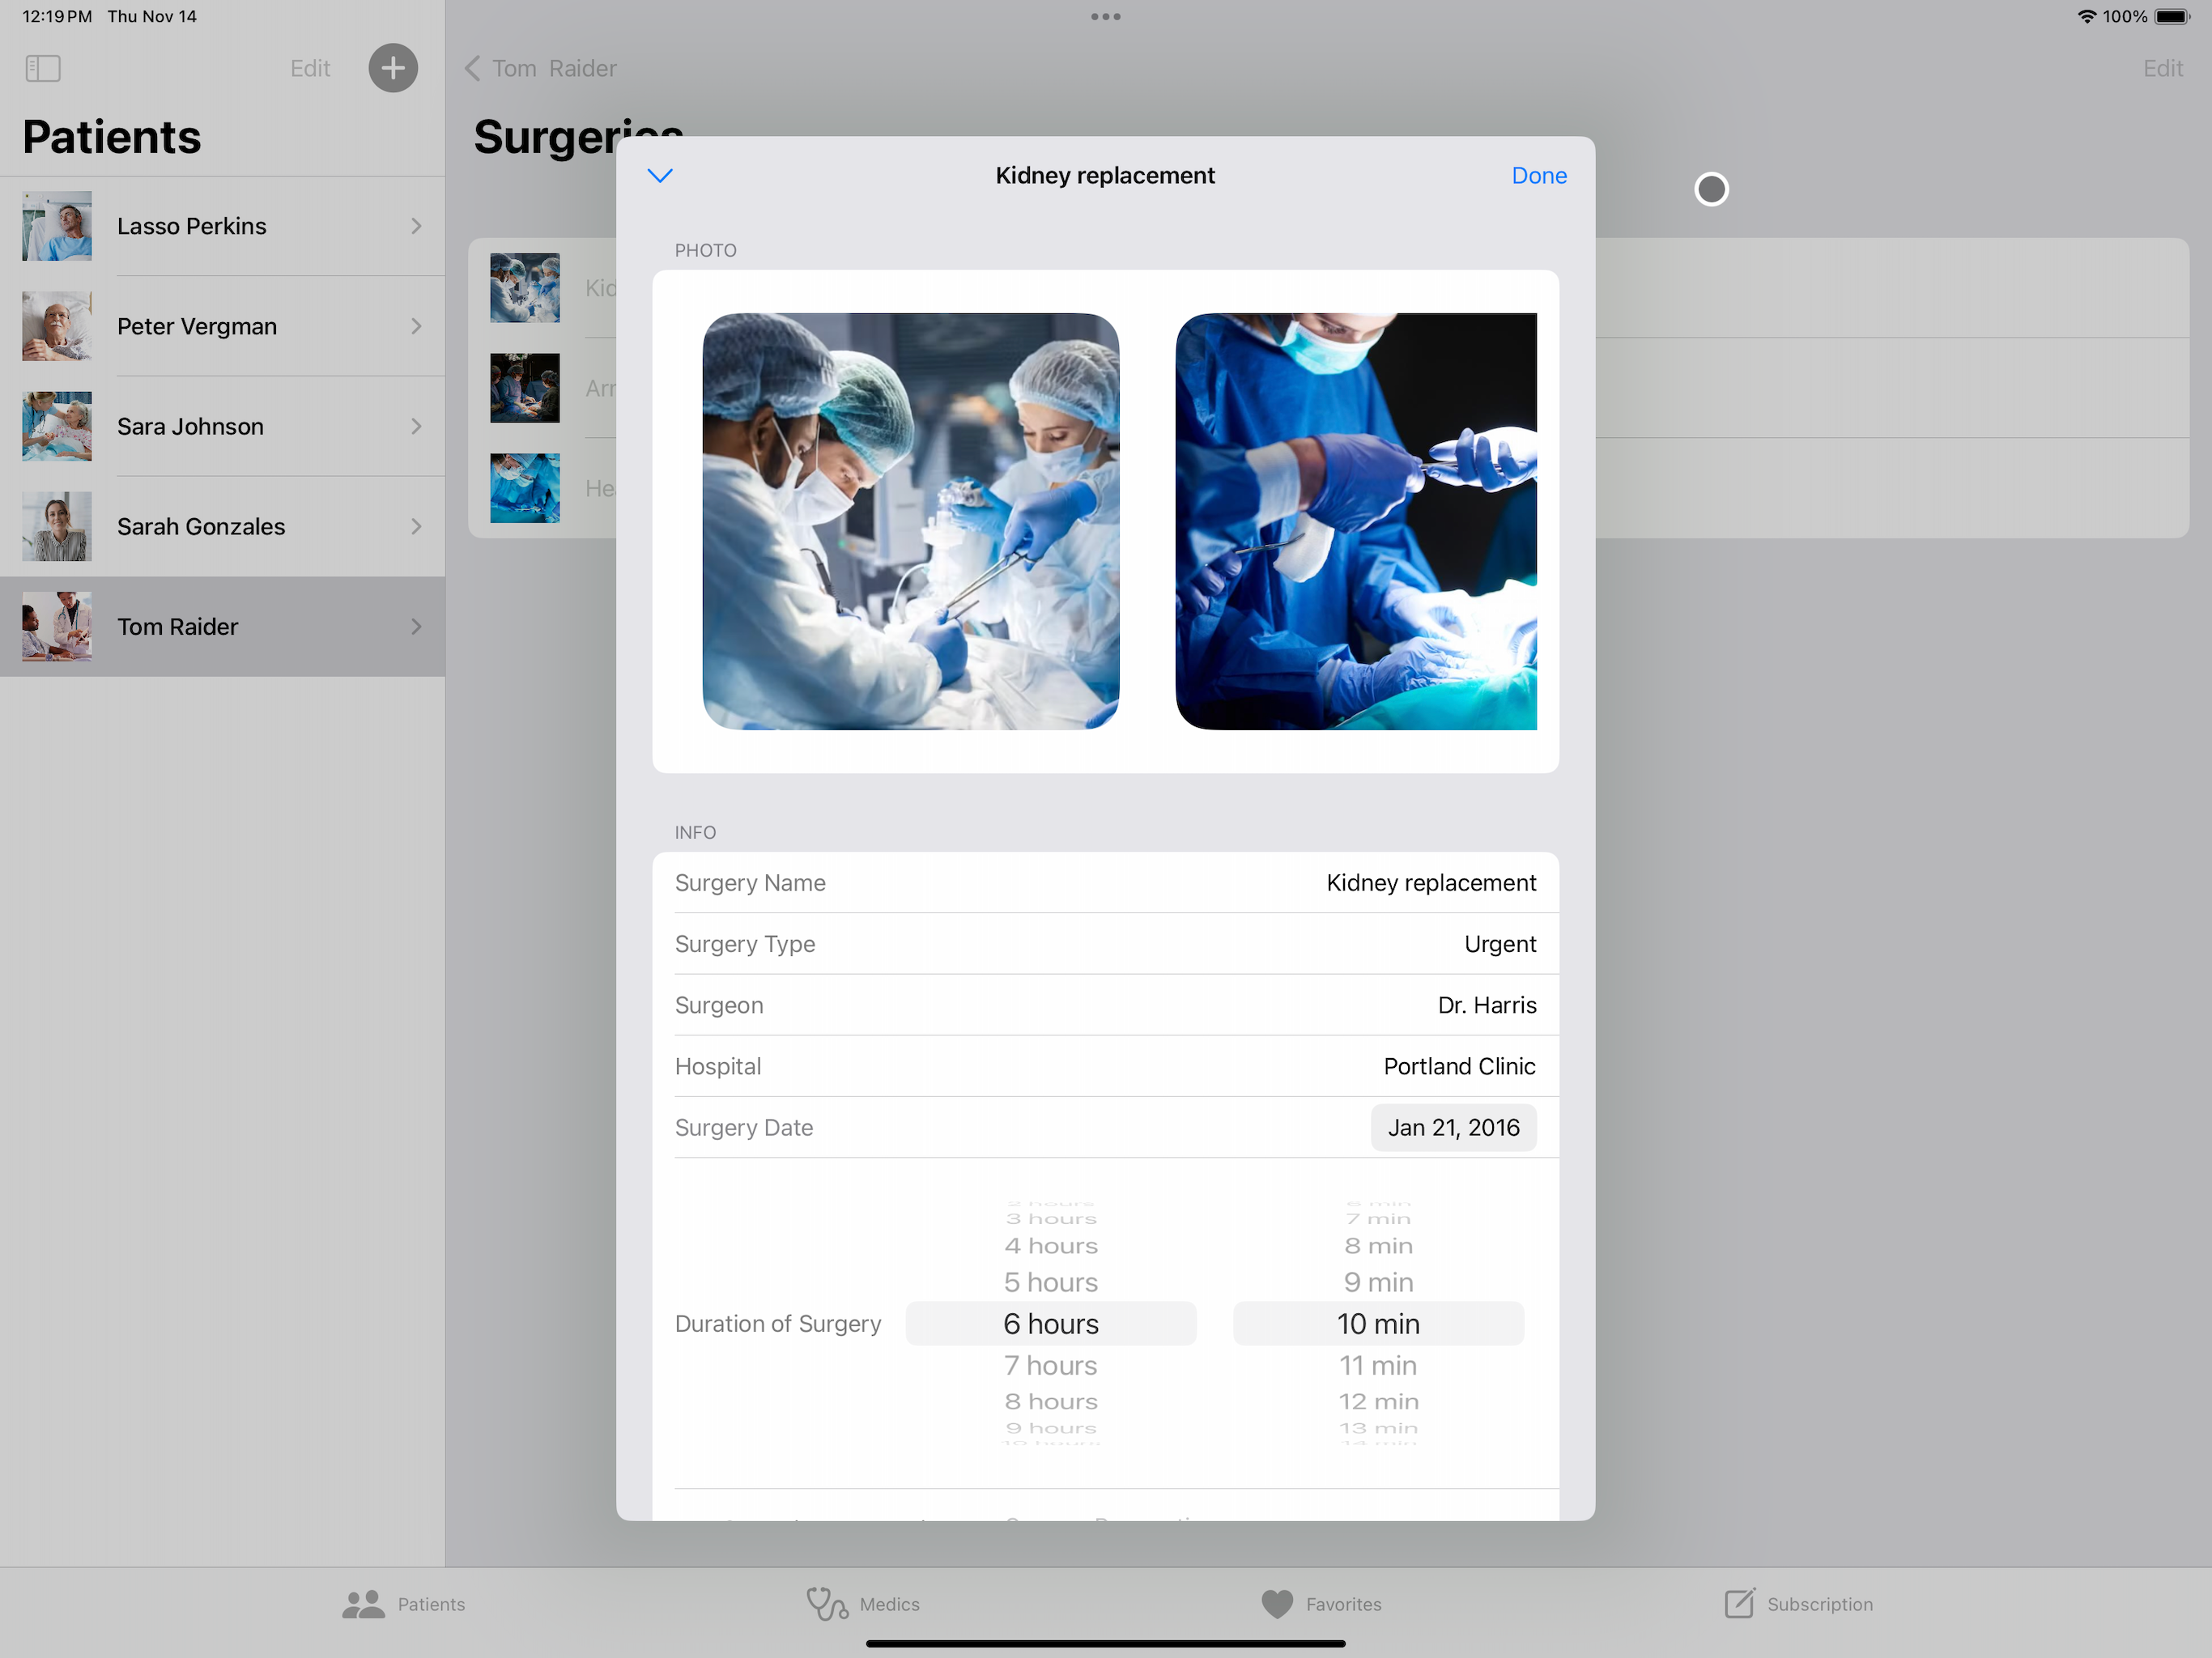Tap the three-dot multitasking control
Viewport: 2212px width, 1658px height.
pos(1106,16)
